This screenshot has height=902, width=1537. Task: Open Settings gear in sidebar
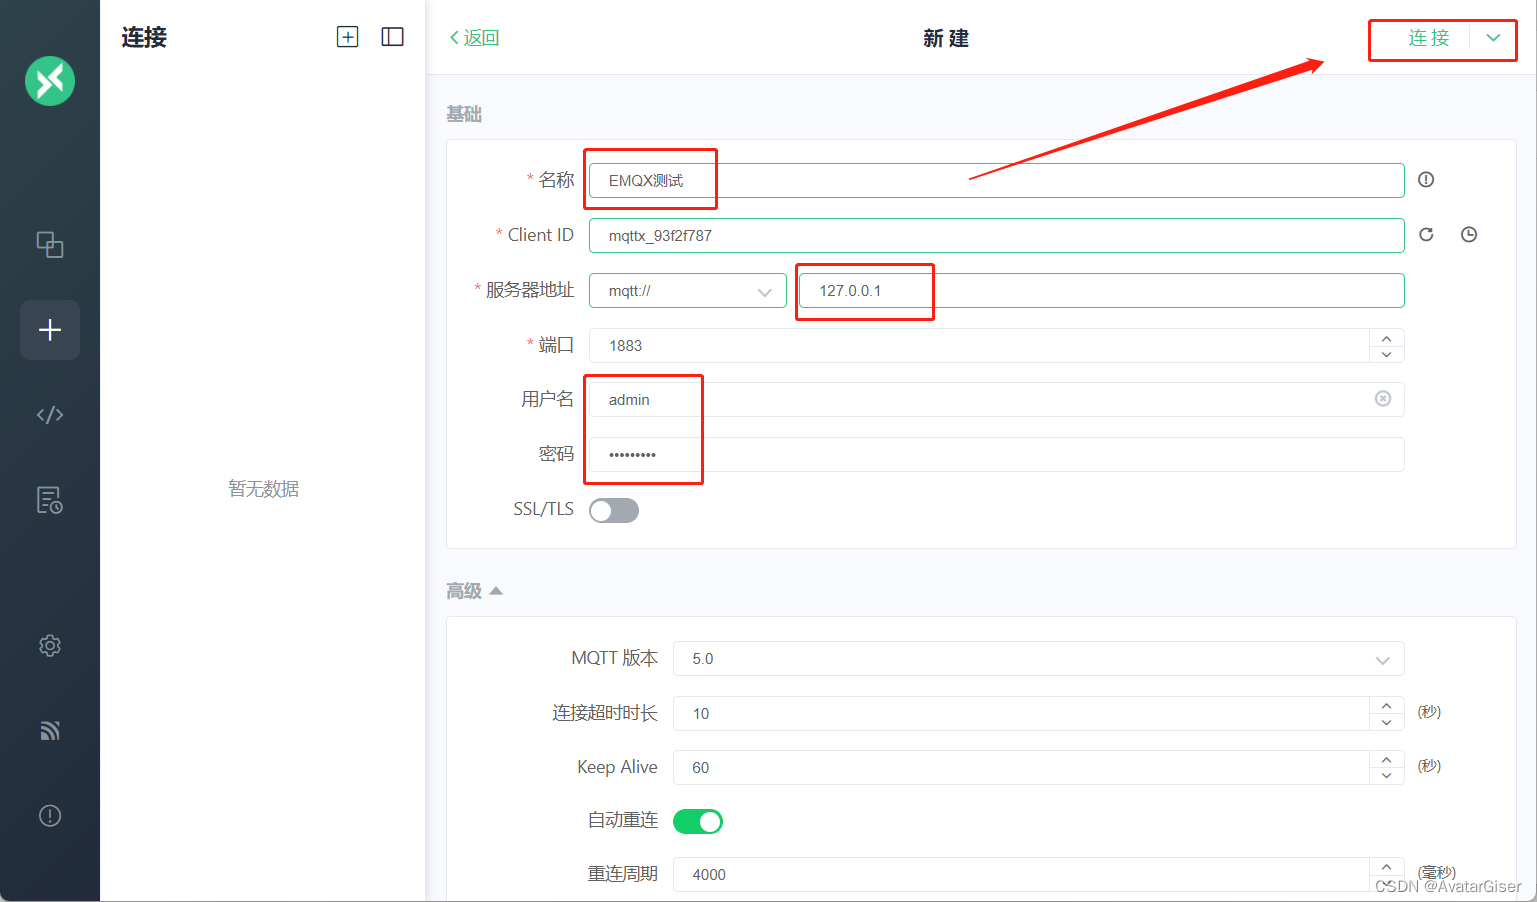(50, 646)
